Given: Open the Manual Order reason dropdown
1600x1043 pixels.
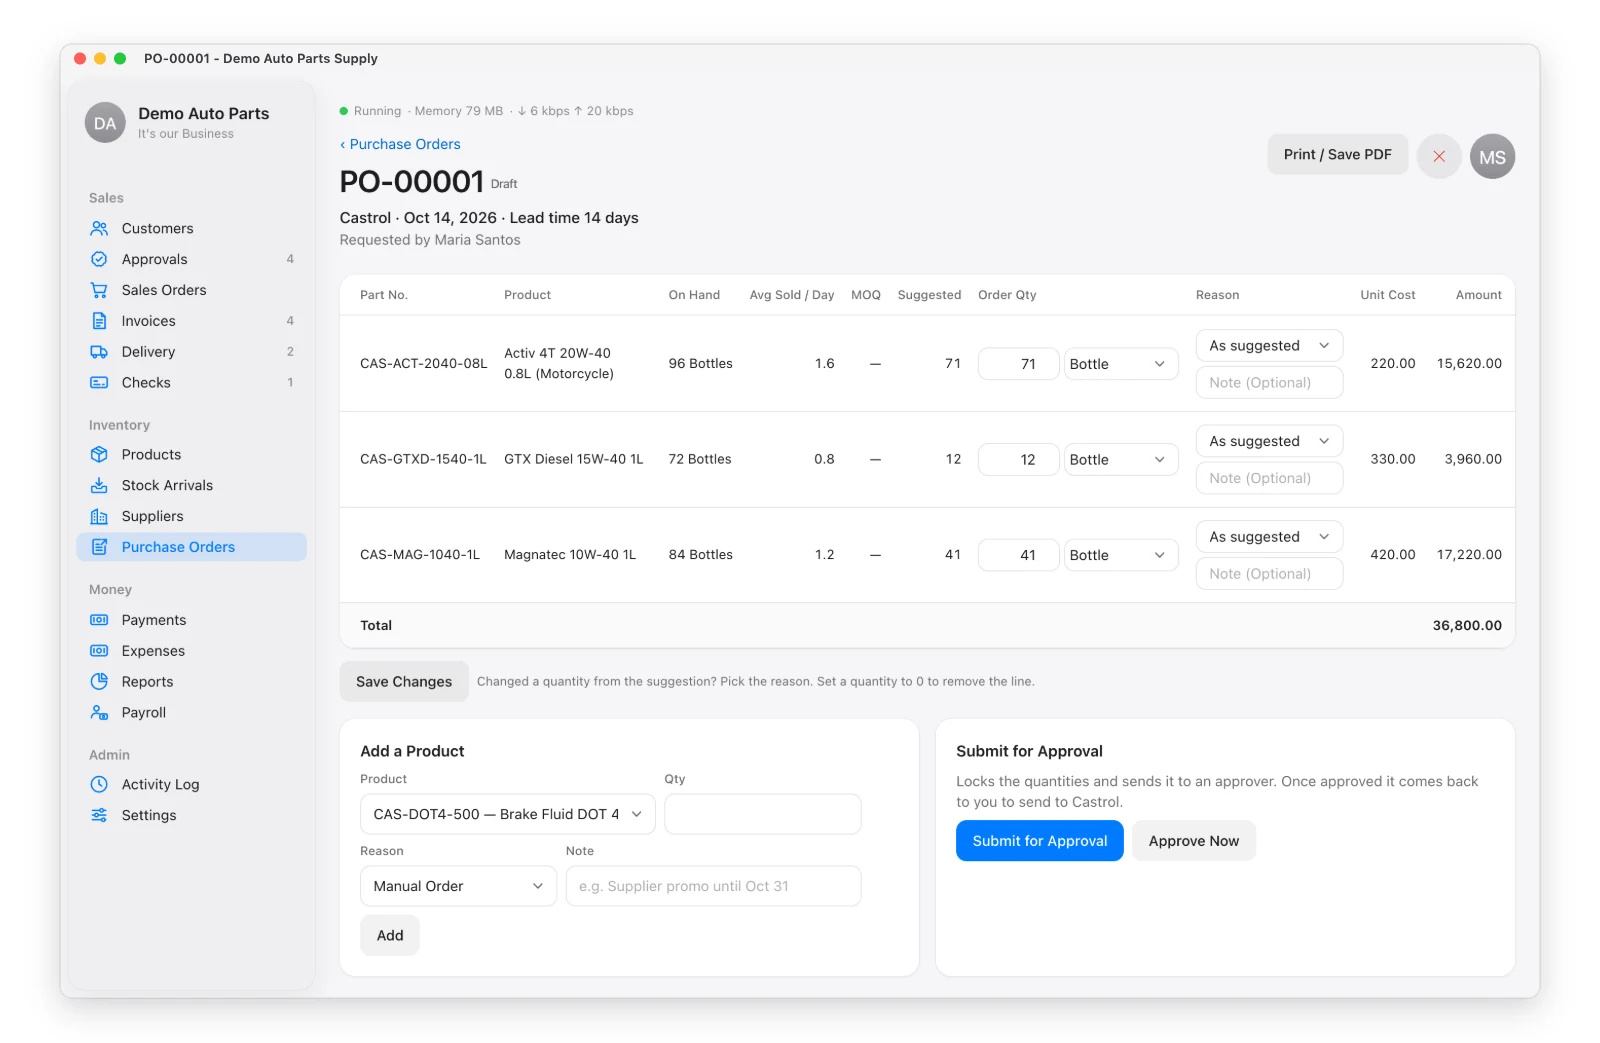Looking at the screenshot, I should [458, 886].
